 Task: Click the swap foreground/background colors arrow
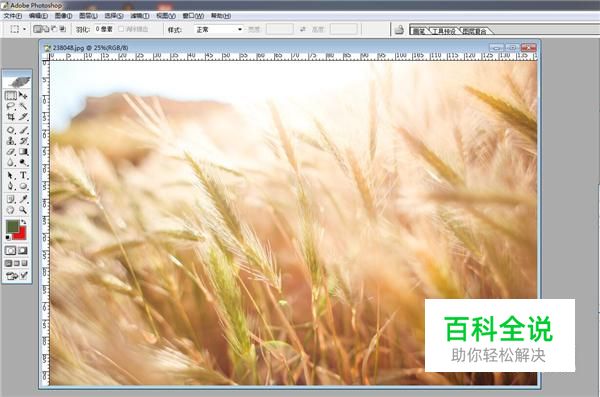click(24, 222)
